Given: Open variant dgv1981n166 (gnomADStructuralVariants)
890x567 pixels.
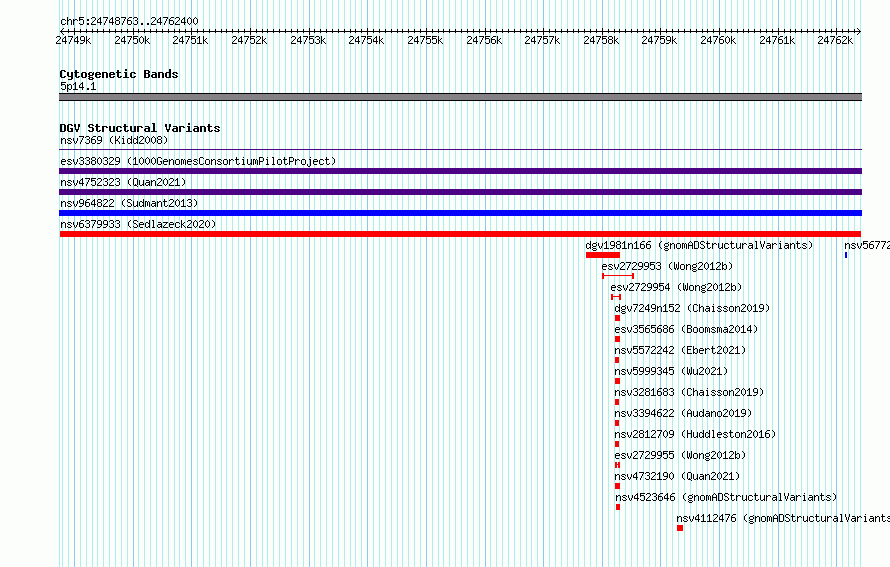Looking at the screenshot, I should pos(699,245).
